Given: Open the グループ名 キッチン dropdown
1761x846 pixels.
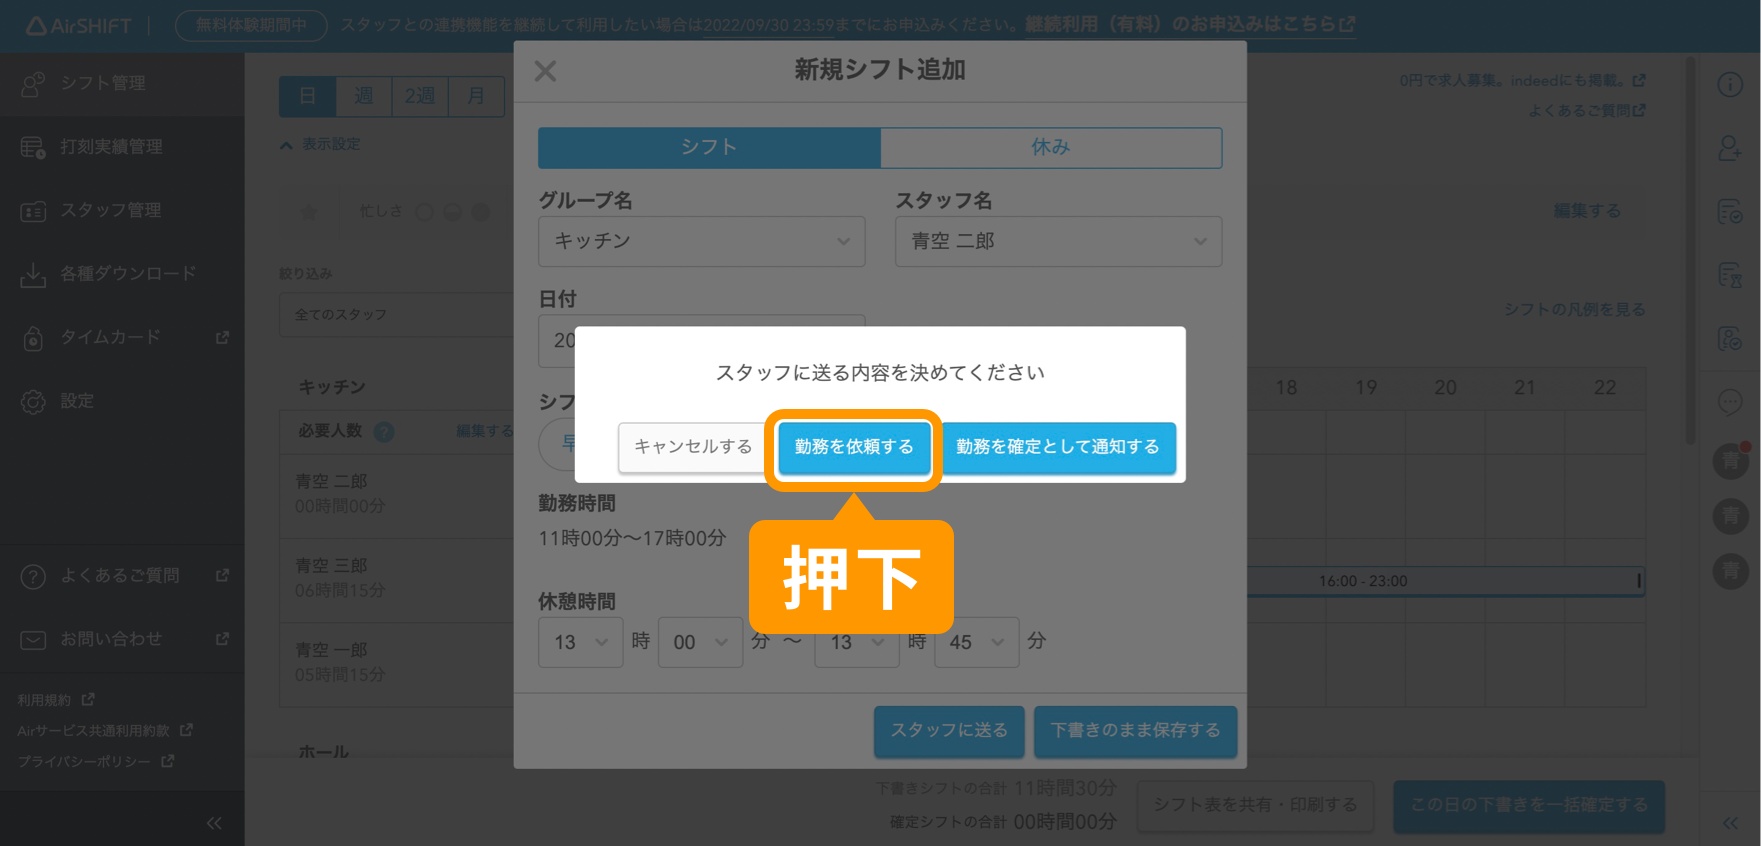Looking at the screenshot, I should point(701,241).
